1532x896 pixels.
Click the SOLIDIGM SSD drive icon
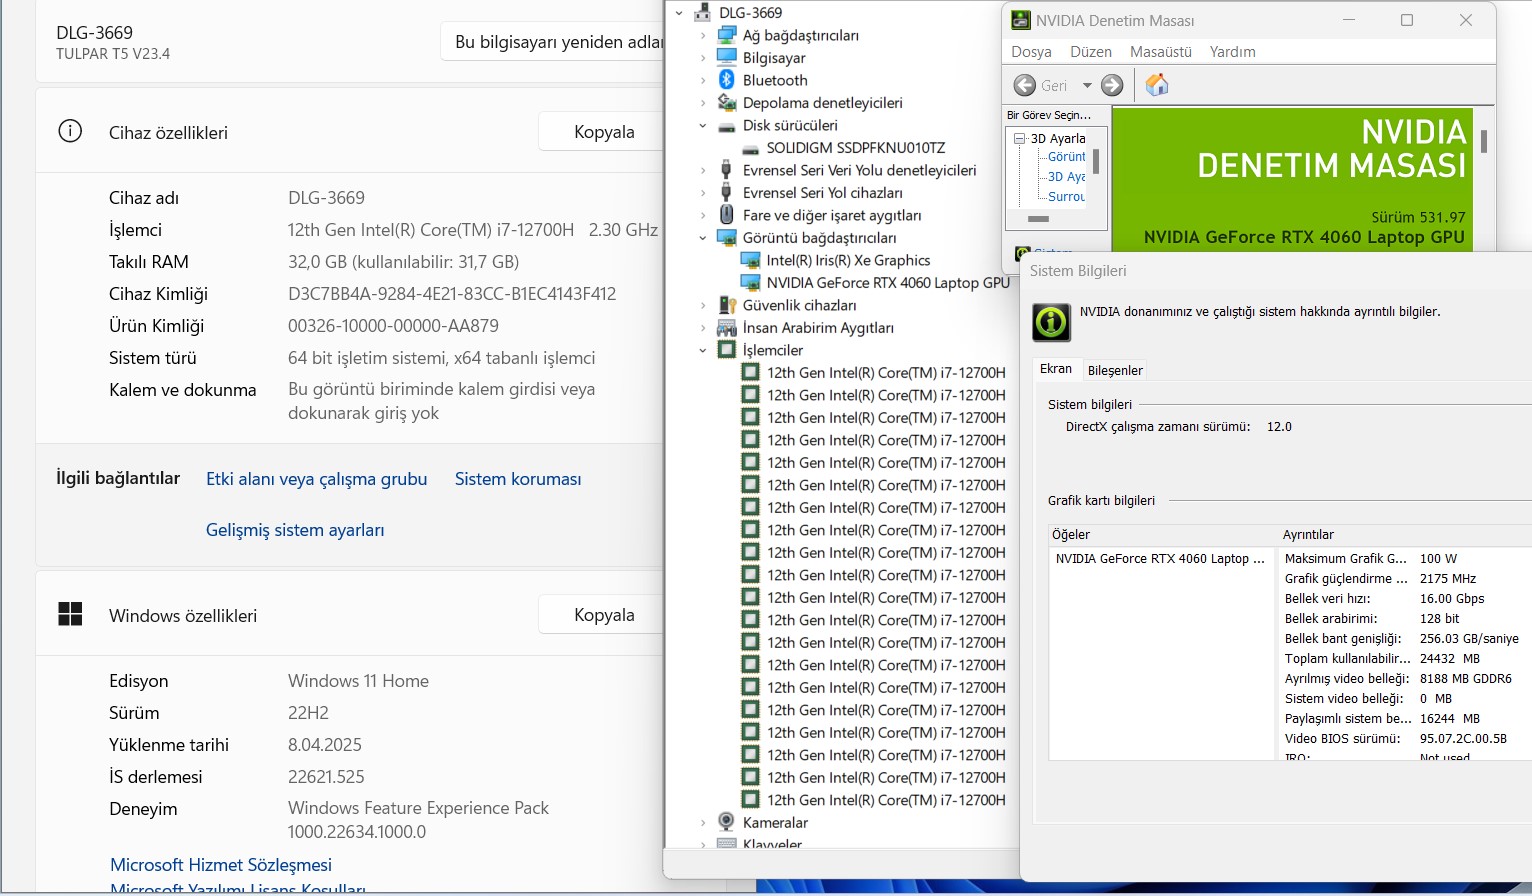751,148
